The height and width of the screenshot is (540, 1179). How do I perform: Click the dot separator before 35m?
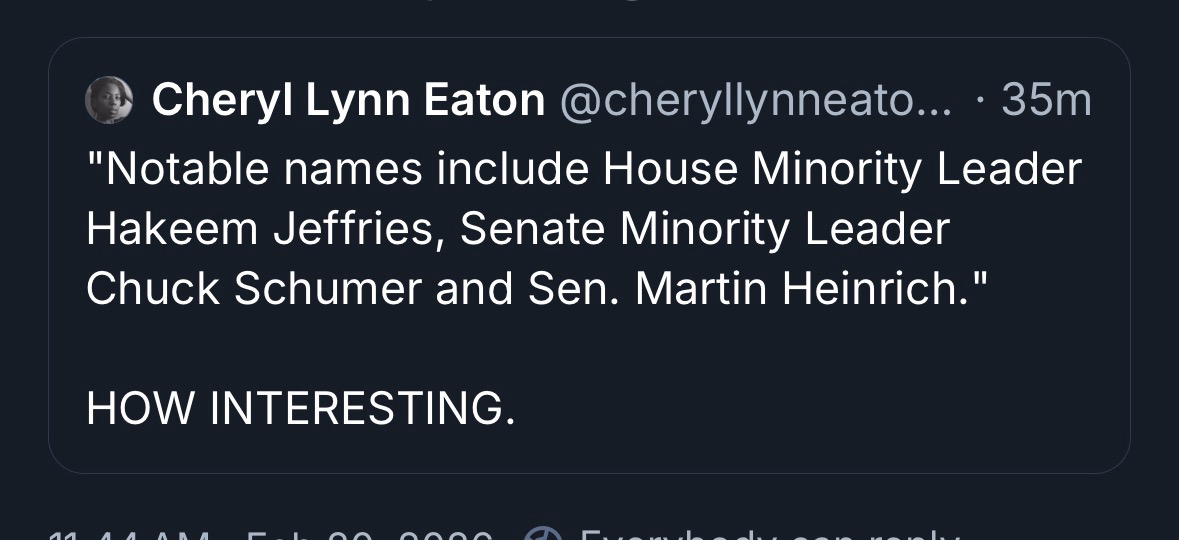[x=981, y=100]
